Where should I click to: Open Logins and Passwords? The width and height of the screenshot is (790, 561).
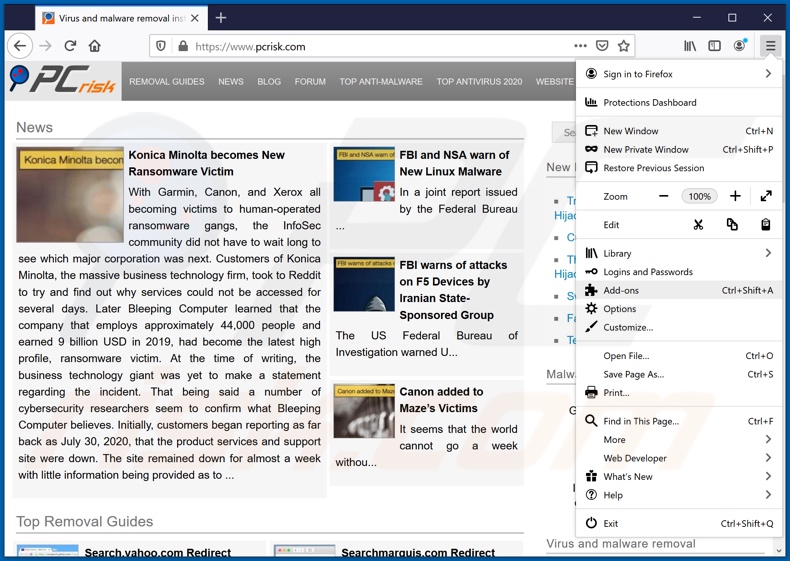coord(679,272)
